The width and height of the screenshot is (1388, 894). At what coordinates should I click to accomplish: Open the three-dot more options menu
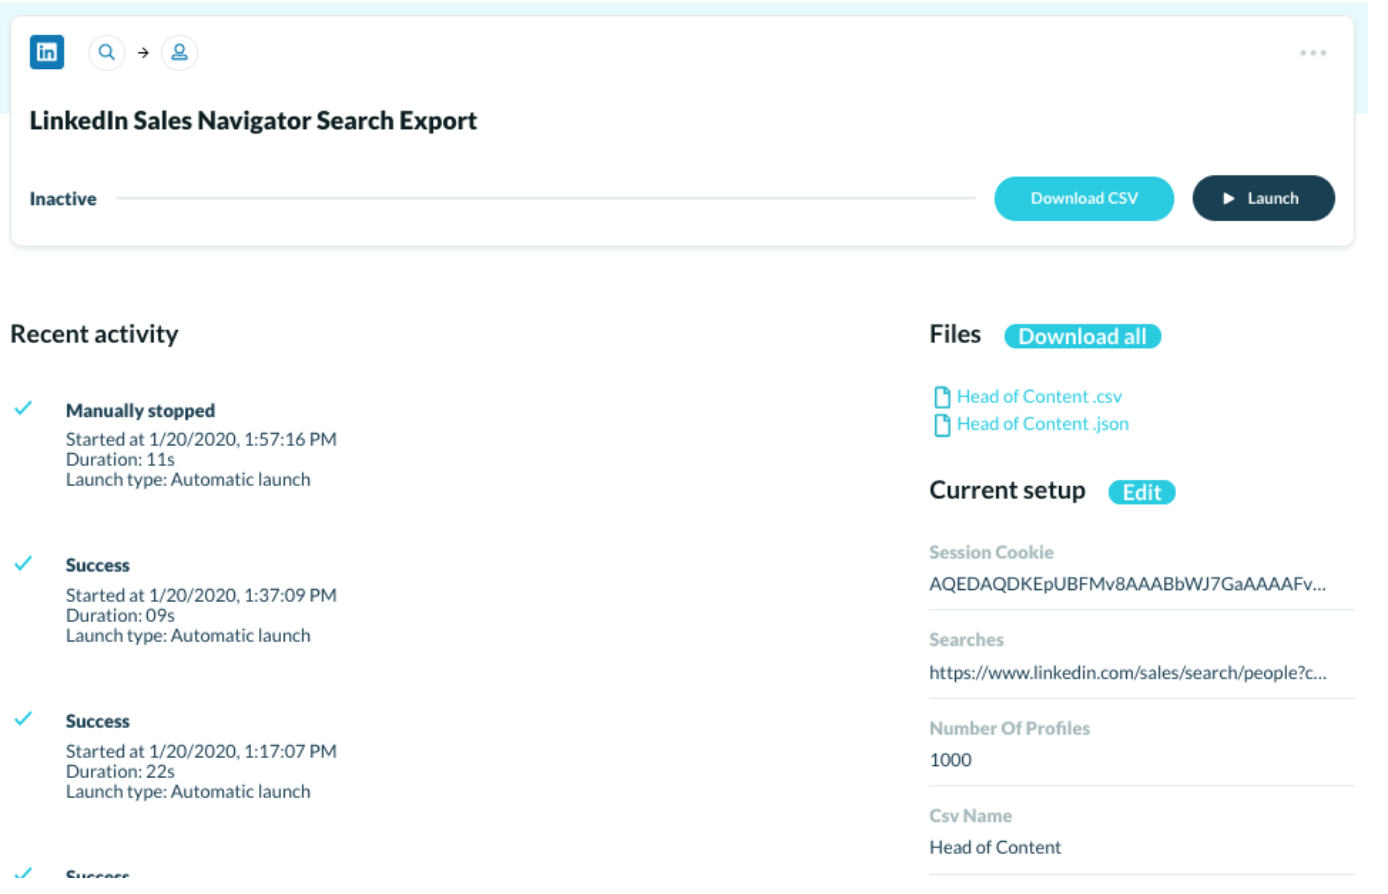[x=1313, y=53]
